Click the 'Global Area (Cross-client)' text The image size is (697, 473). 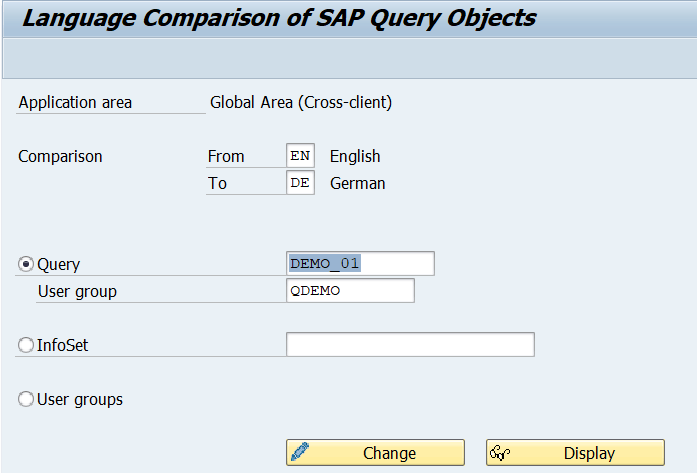pos(301,102)
